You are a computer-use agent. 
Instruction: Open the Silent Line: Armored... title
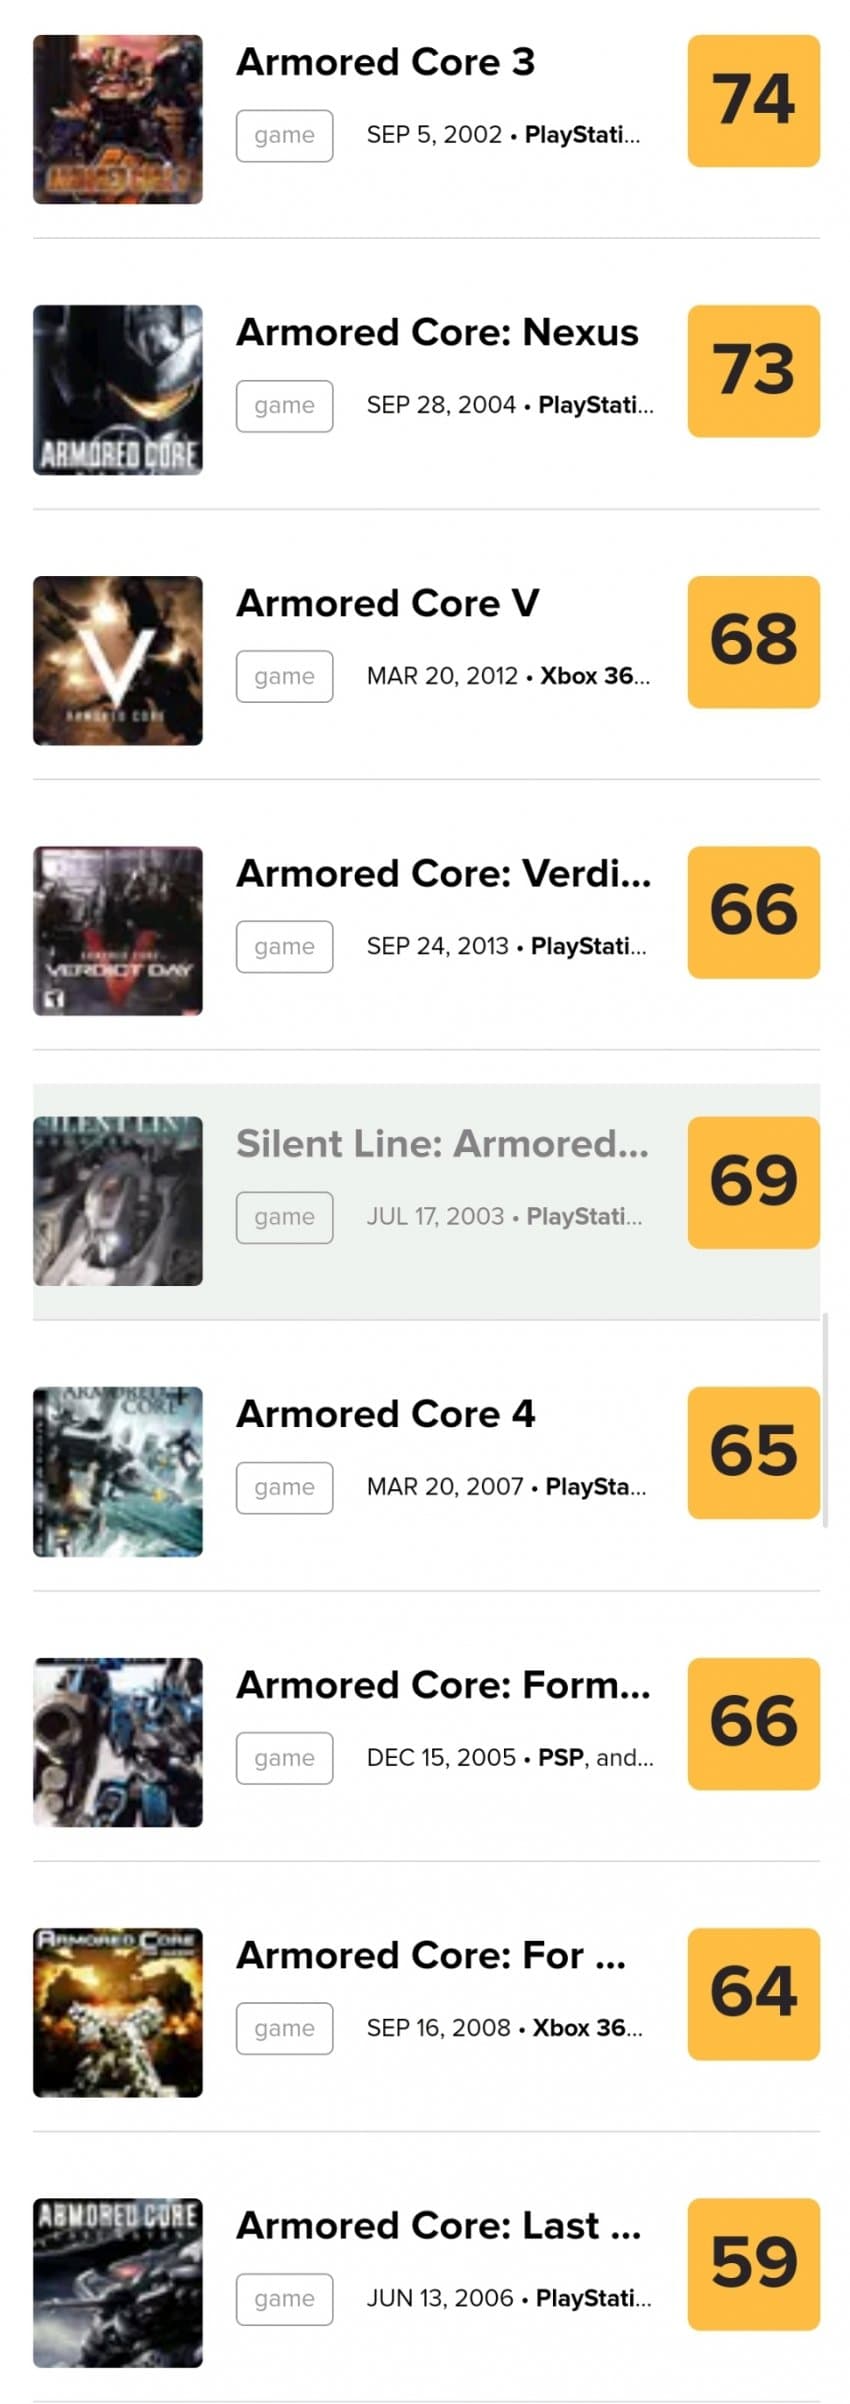click(x=442, y=1144)
